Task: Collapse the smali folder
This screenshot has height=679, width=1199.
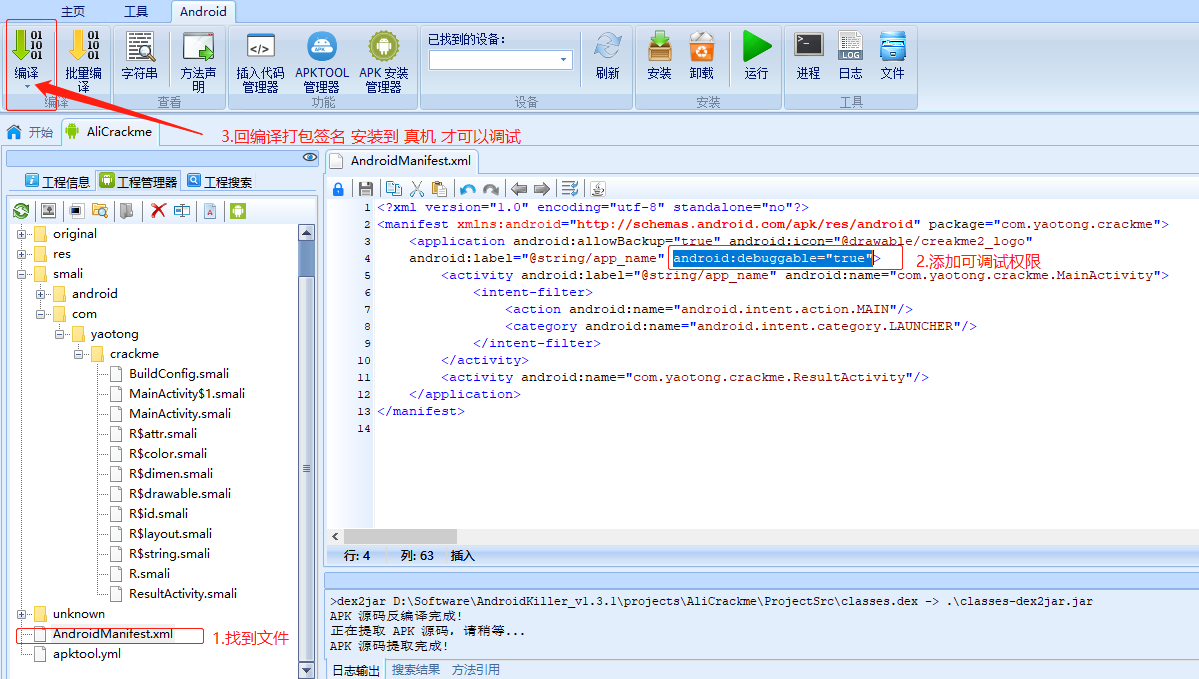Action: [x=21, y=274]
